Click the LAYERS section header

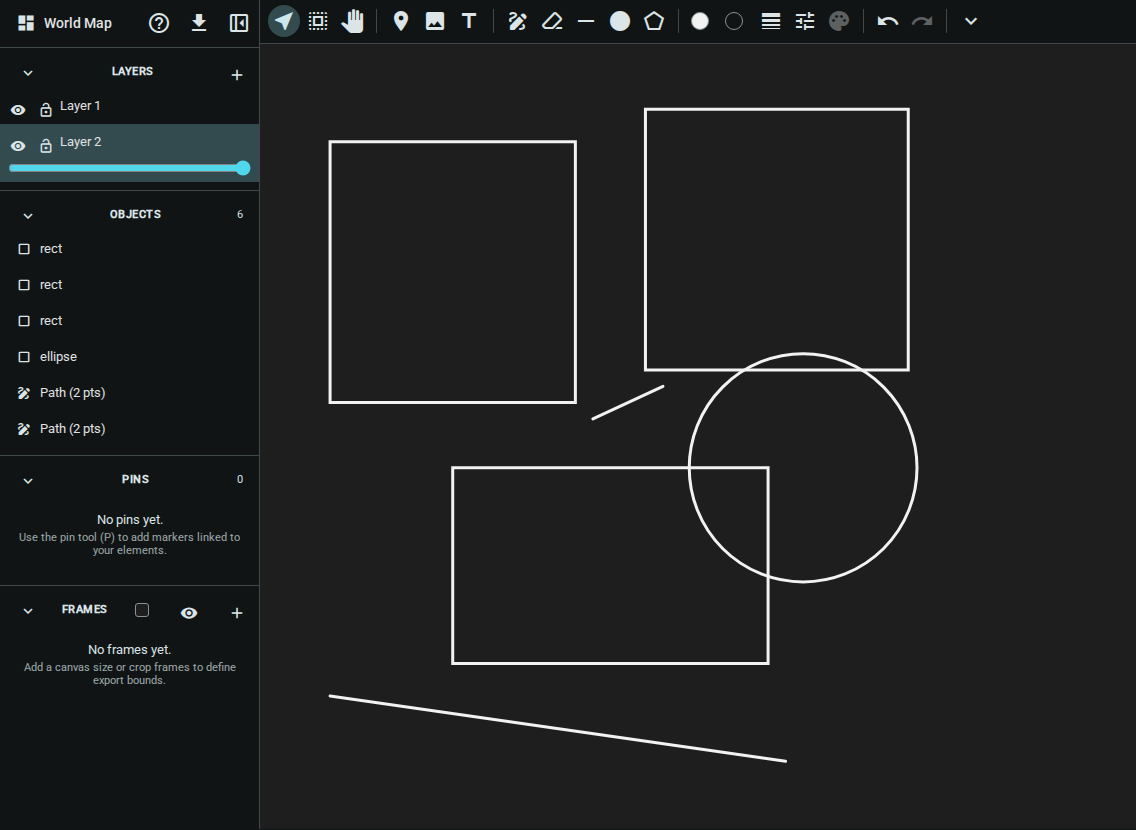pos(132,71)
